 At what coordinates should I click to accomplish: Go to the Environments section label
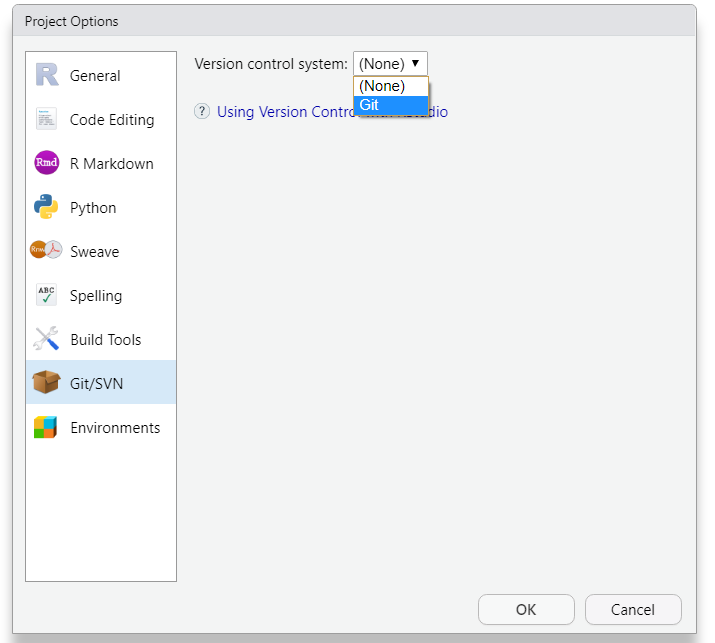(115, 428)
